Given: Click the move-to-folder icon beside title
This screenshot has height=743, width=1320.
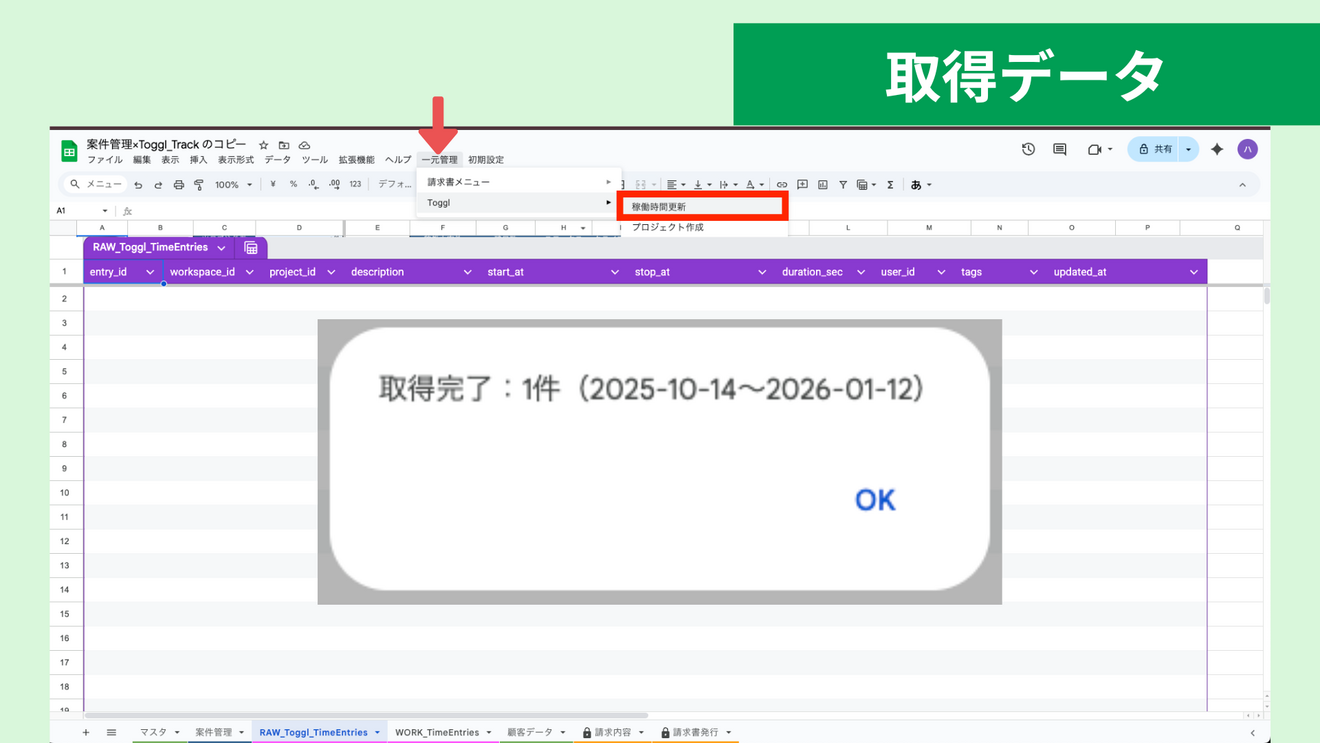Looking at the screenshot, I should (284, 146).
